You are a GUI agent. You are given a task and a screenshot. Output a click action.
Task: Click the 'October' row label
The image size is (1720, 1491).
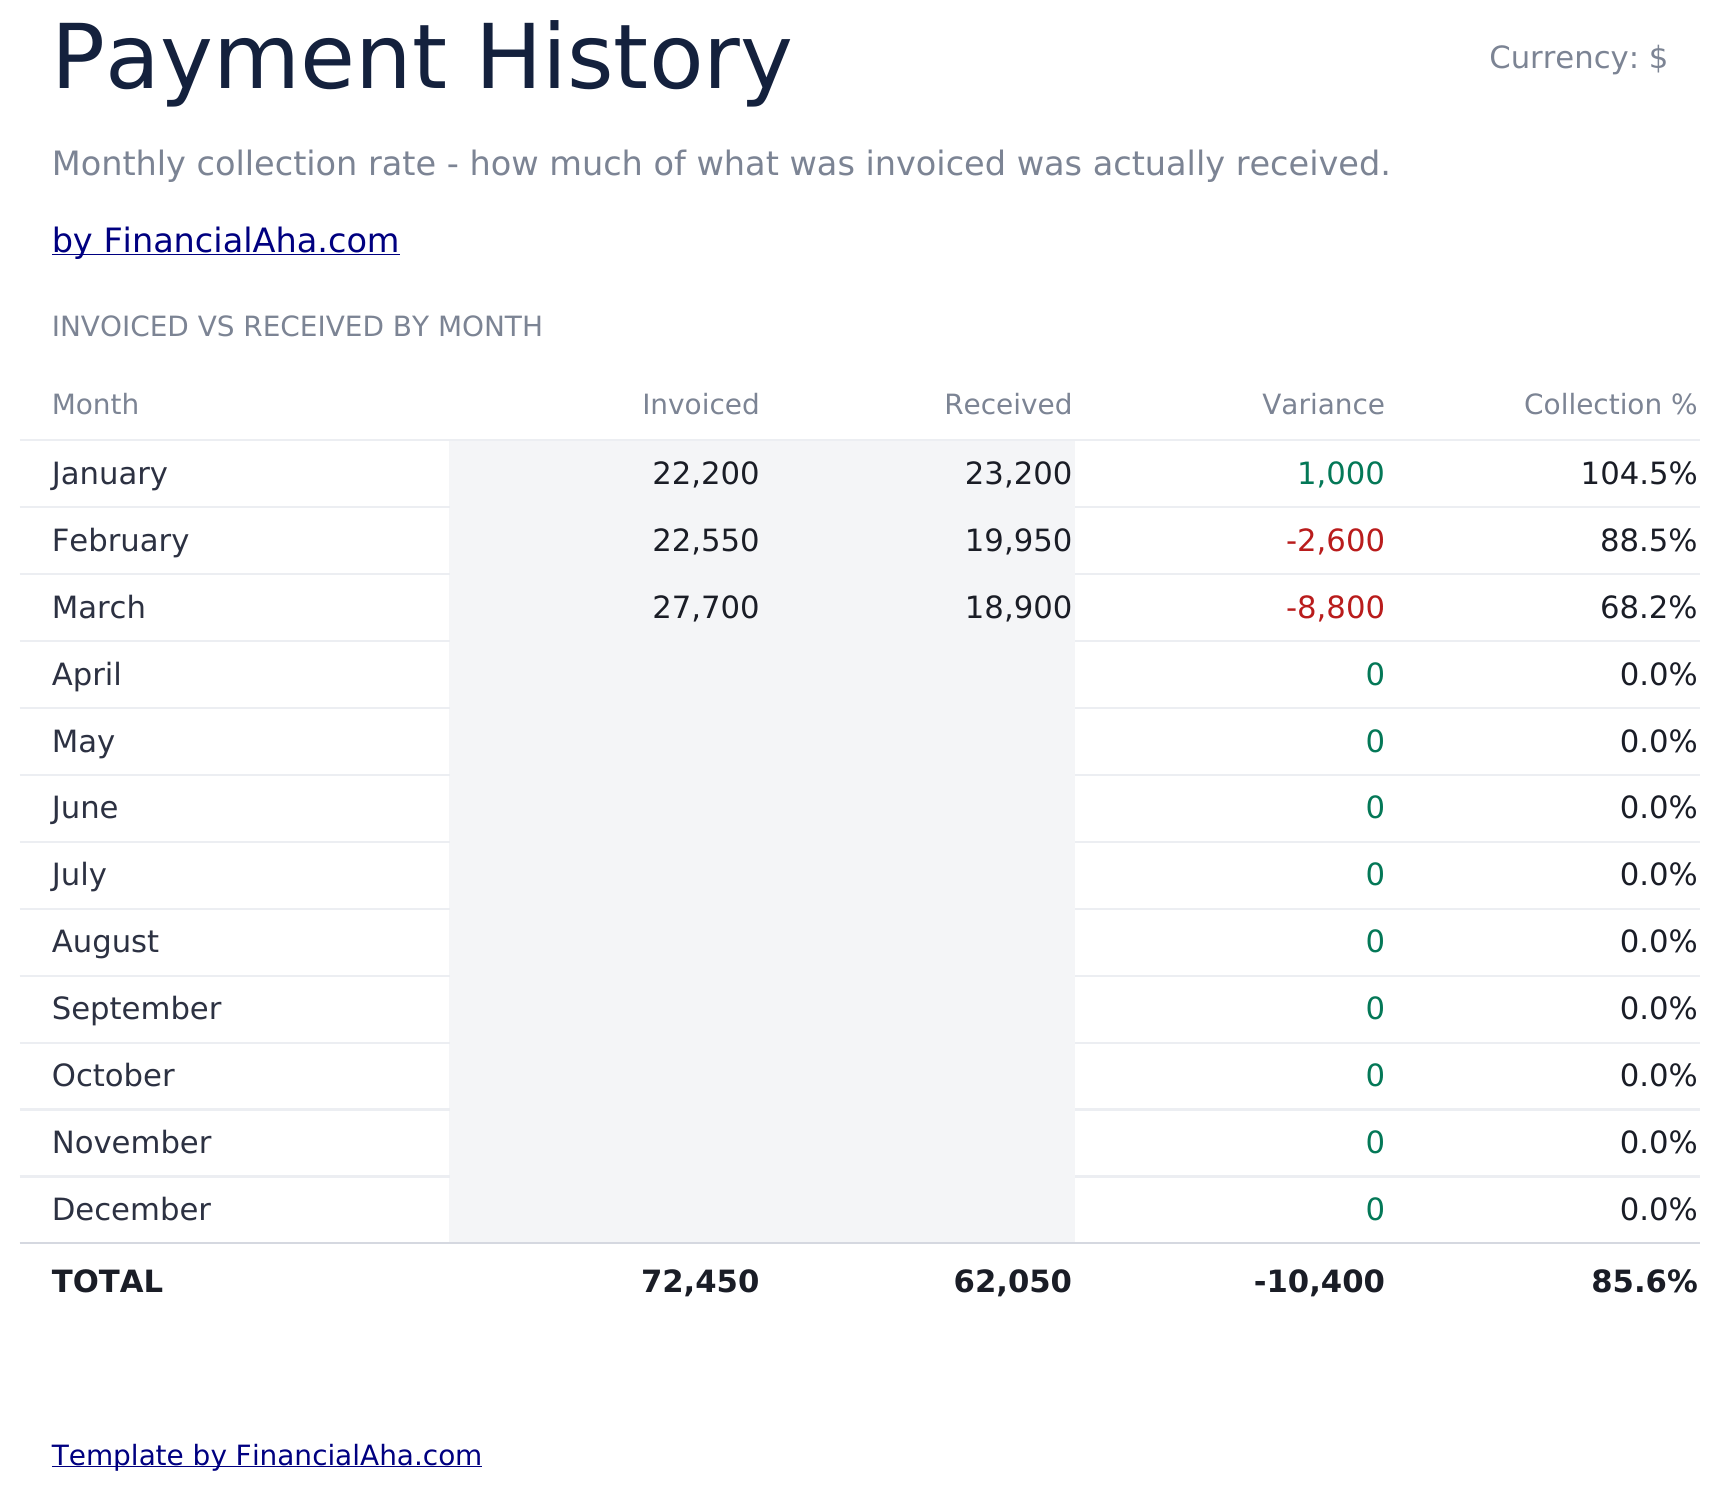click(113, 1076)
